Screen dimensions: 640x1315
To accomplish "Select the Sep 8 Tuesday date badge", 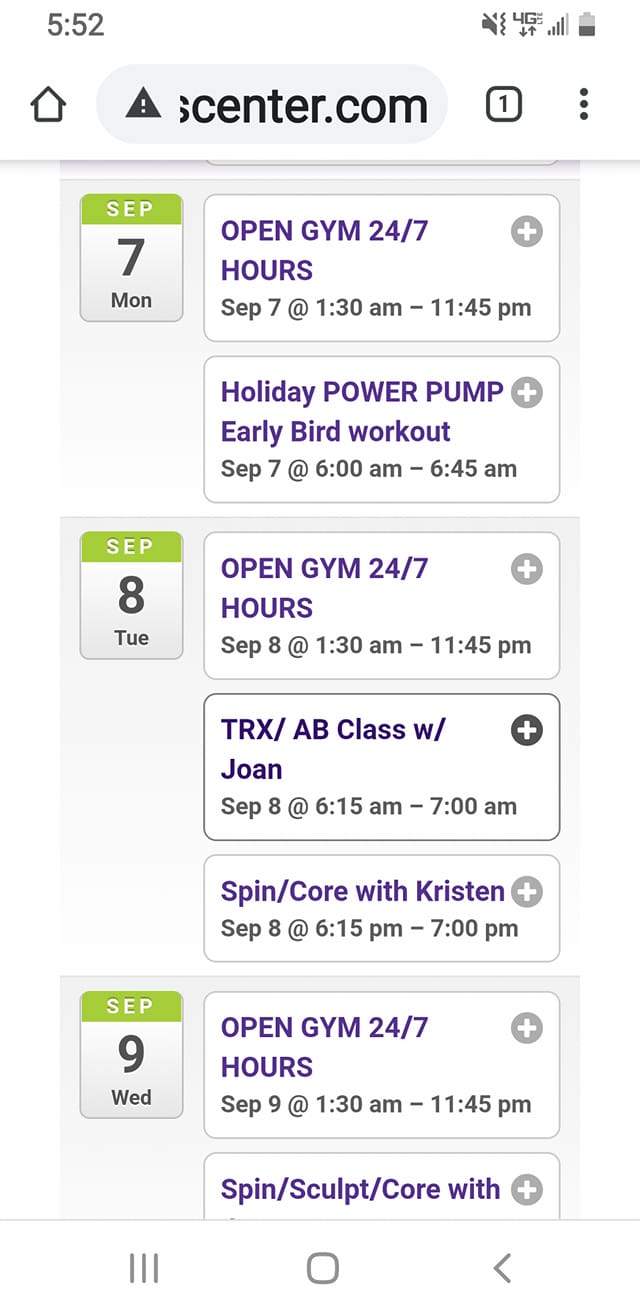I will point(131,596).
